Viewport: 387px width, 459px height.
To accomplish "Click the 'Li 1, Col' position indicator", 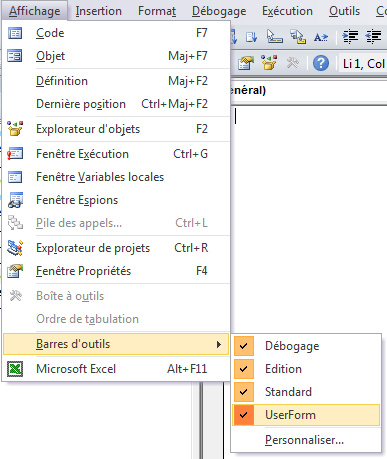I will (x=363, y=64).
